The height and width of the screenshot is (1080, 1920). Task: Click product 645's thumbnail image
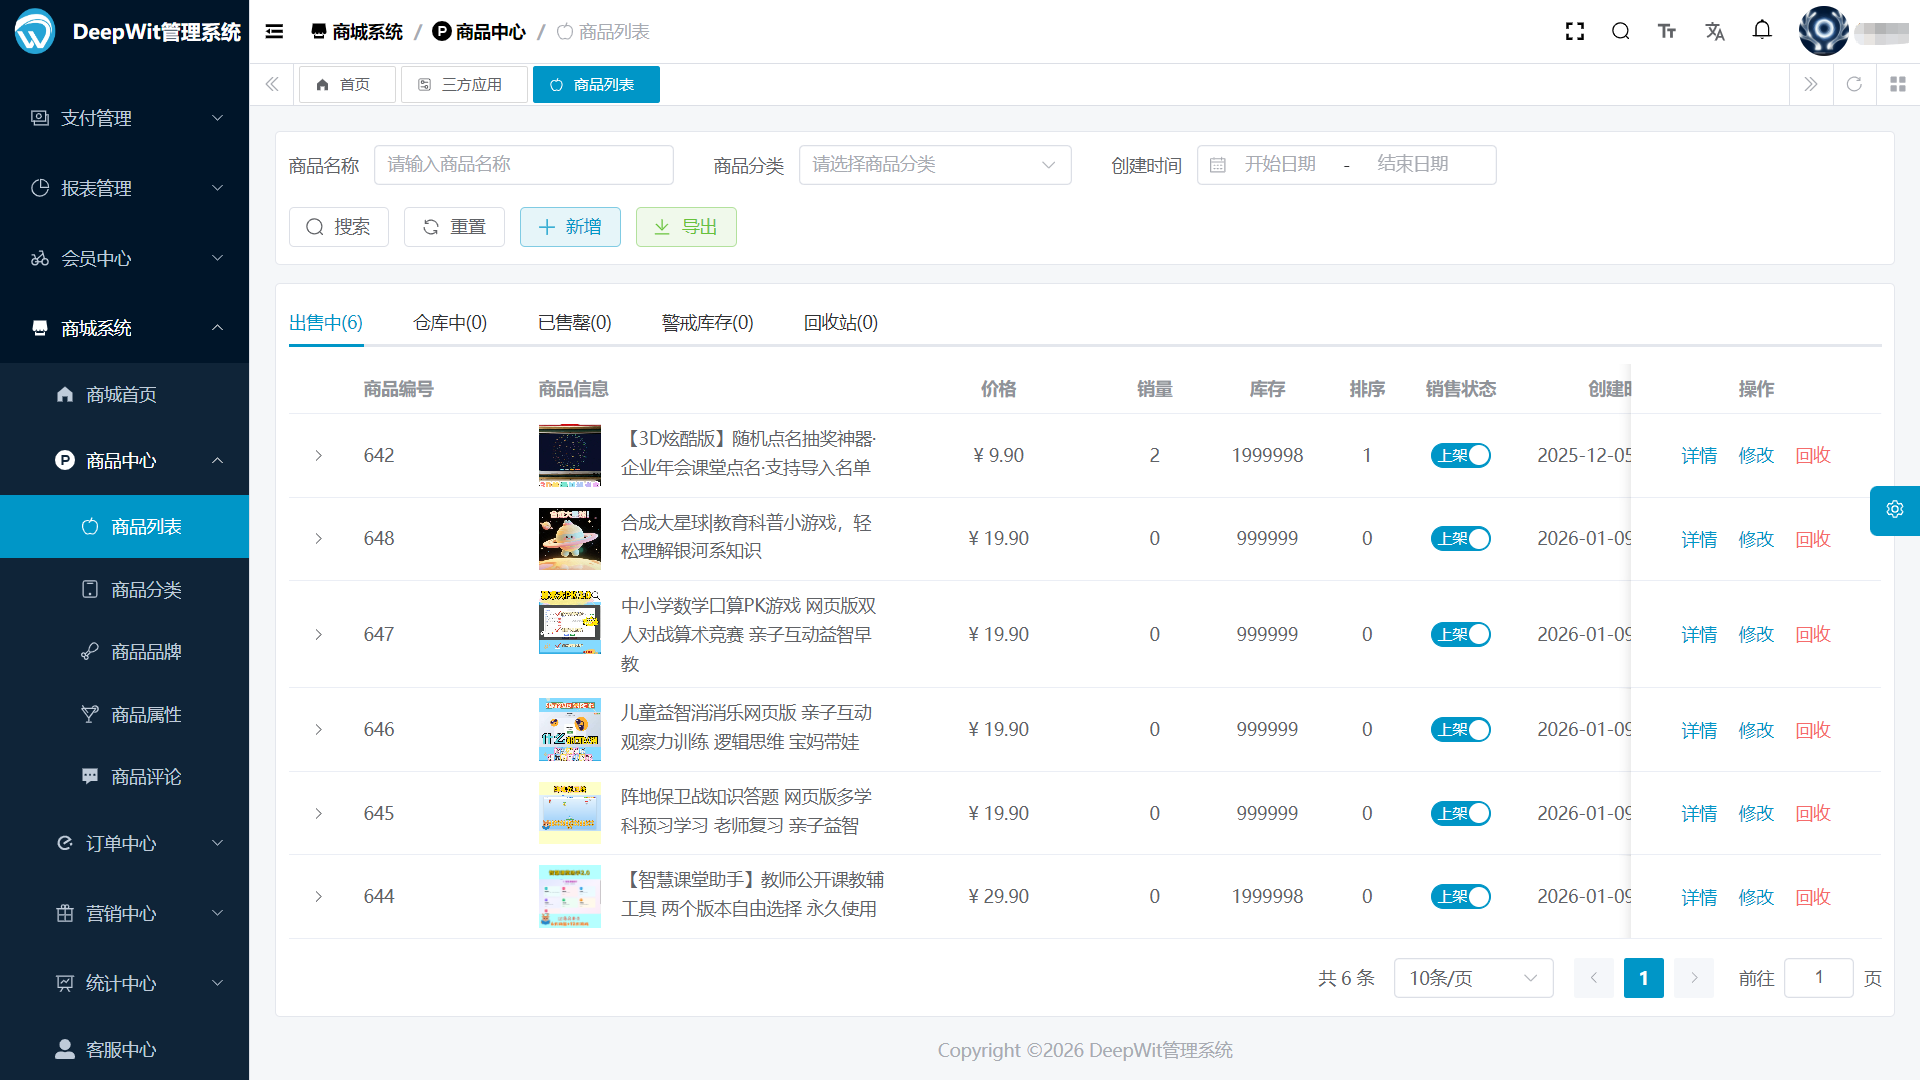point(570,813)
